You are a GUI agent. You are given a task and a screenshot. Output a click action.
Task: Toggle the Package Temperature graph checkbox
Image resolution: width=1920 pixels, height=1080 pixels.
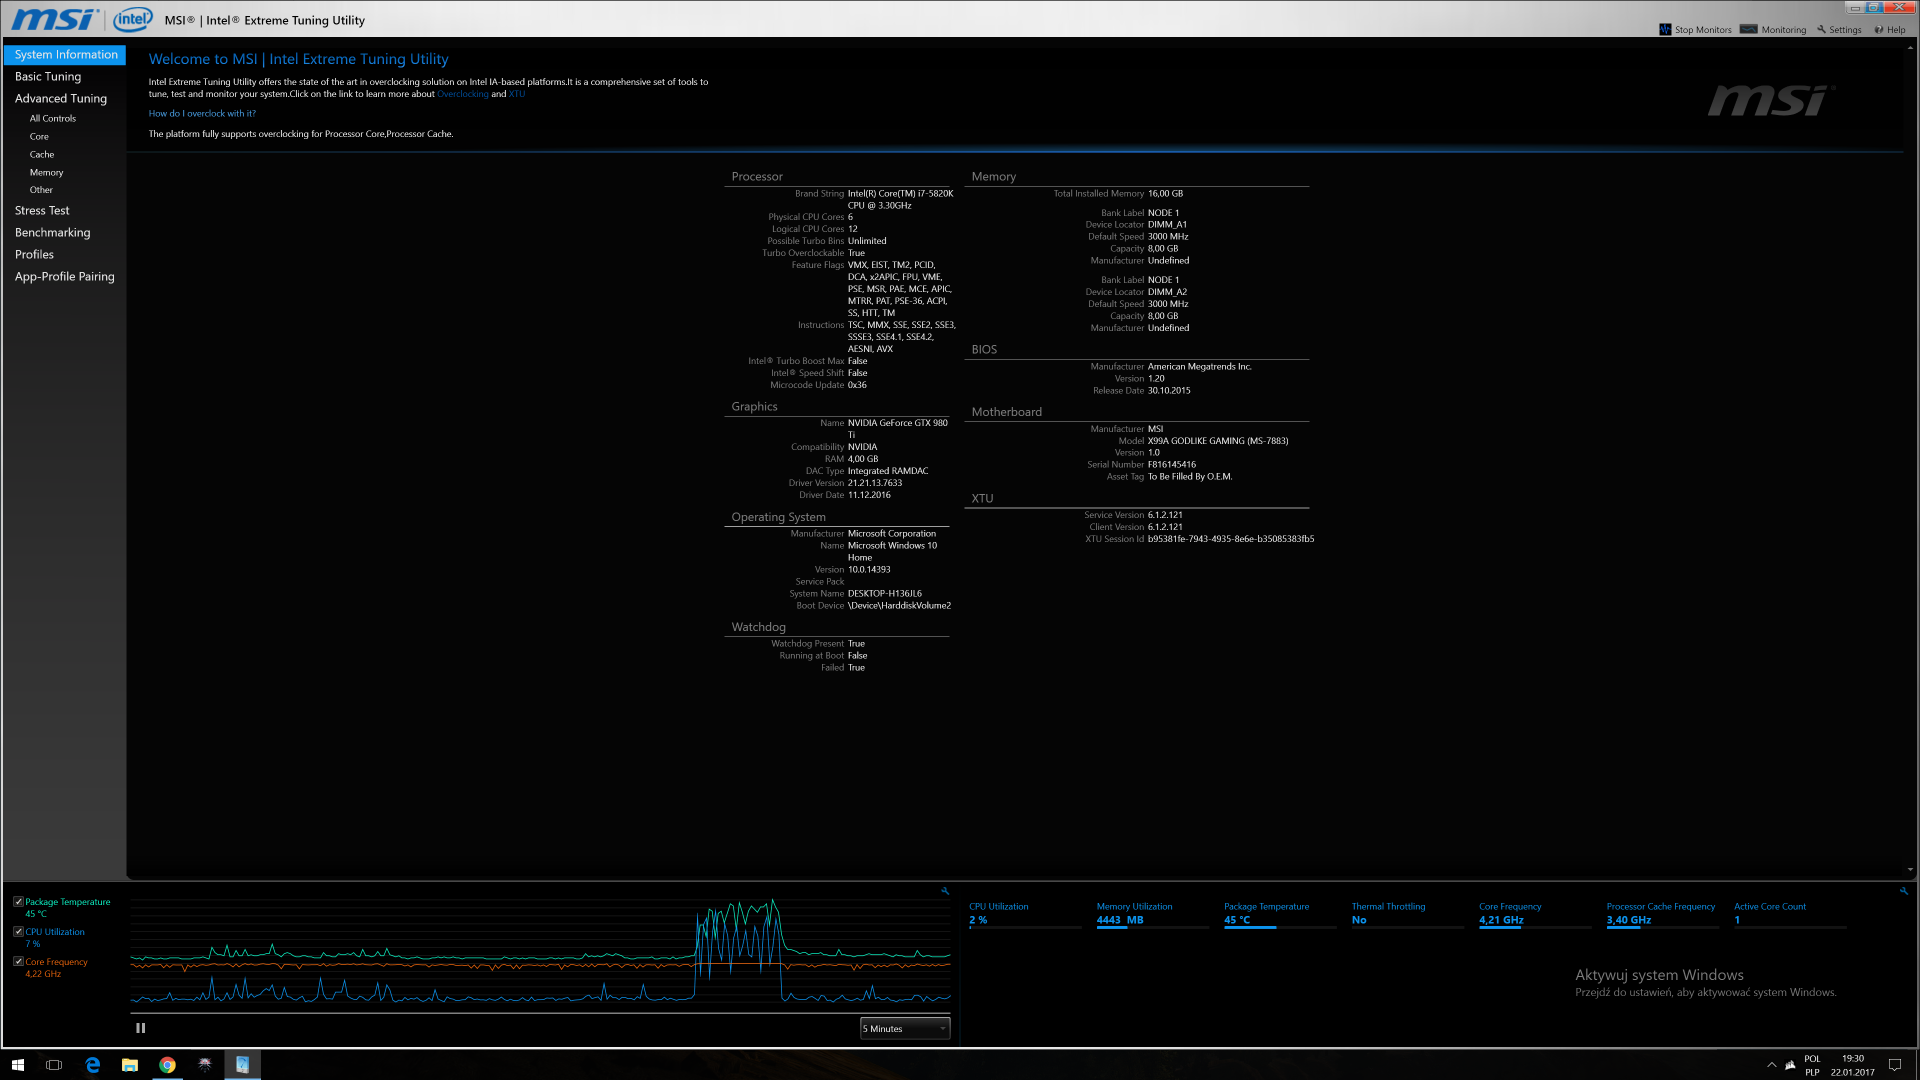[19, 902]
